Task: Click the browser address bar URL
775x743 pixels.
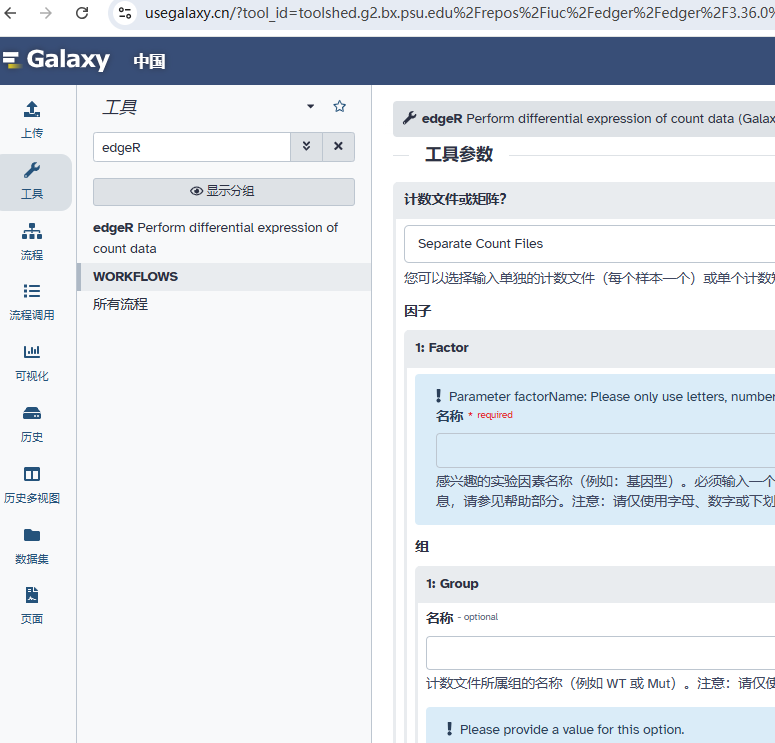Action: point(459,13)
